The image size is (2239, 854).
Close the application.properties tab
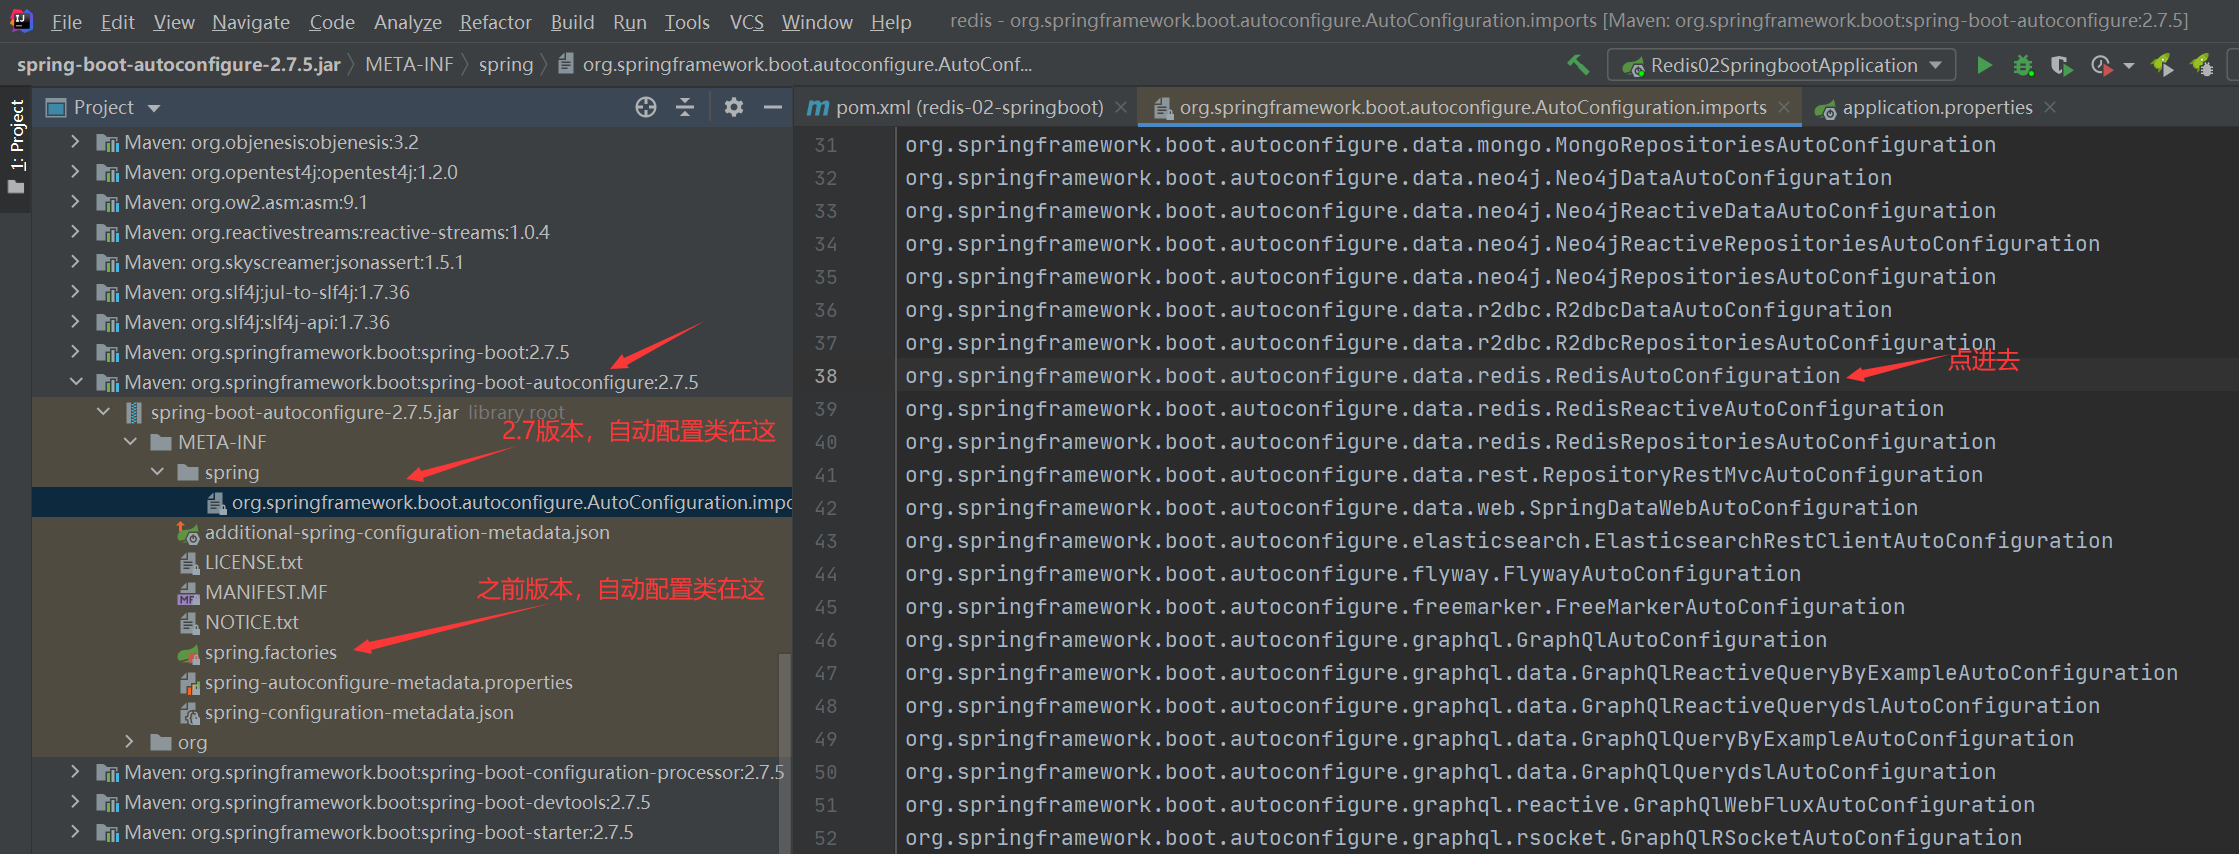coord(2050,107)
